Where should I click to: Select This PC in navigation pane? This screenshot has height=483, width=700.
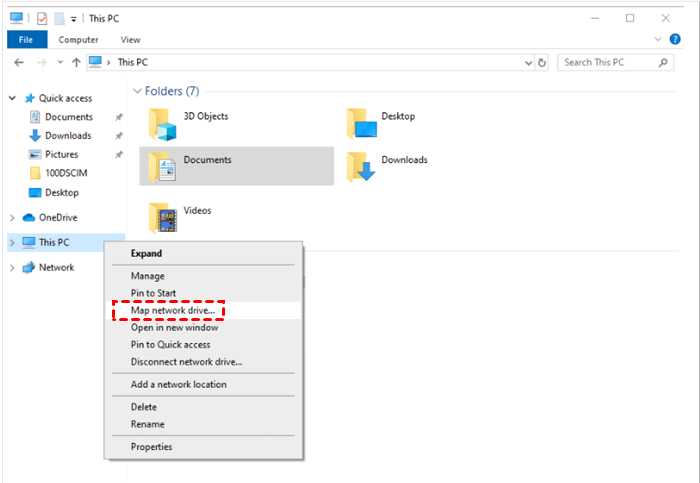[x=54, y=243]
